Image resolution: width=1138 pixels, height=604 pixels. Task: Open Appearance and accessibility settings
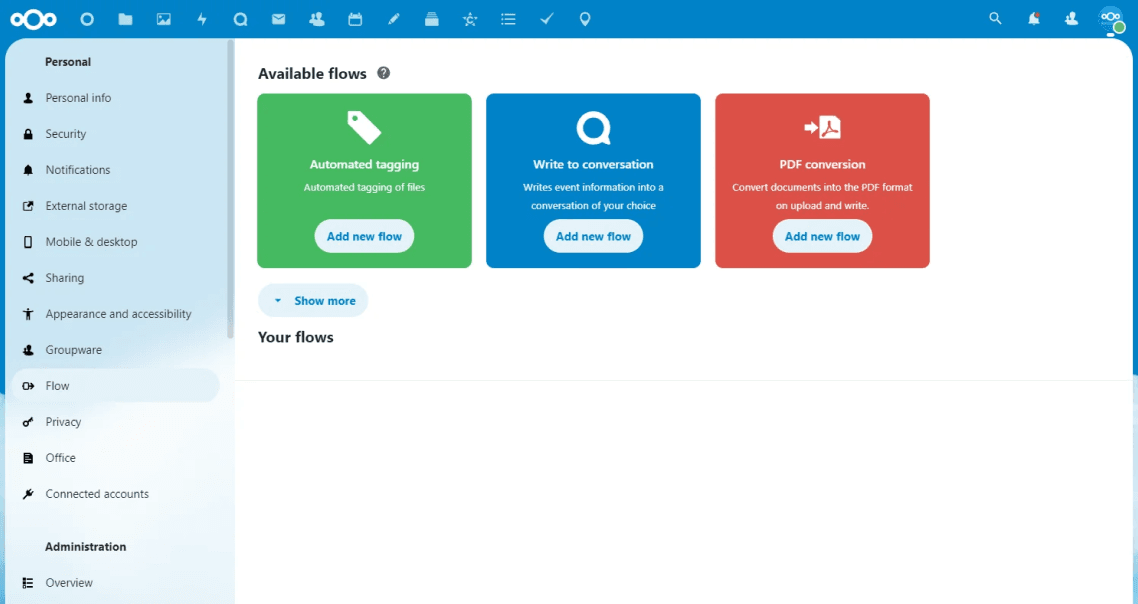[x=118, y=314]
